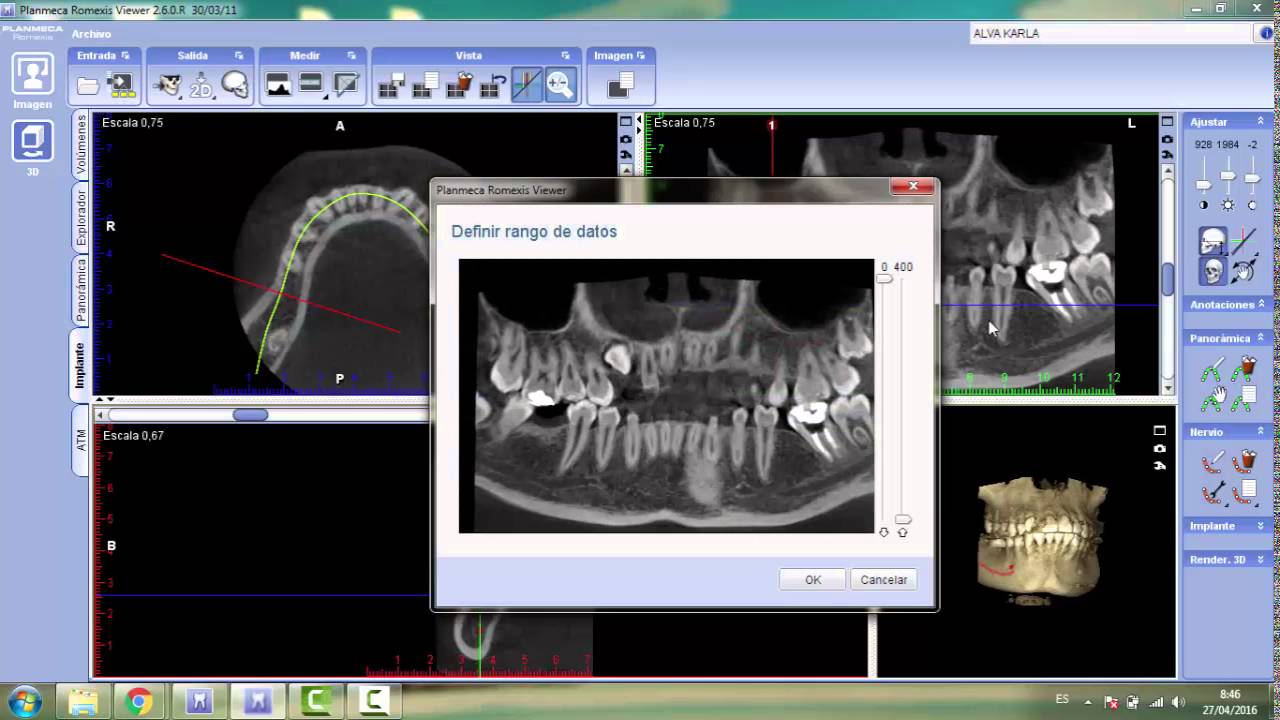Click the stacked pages icon under Imagen group

(620, 86)
